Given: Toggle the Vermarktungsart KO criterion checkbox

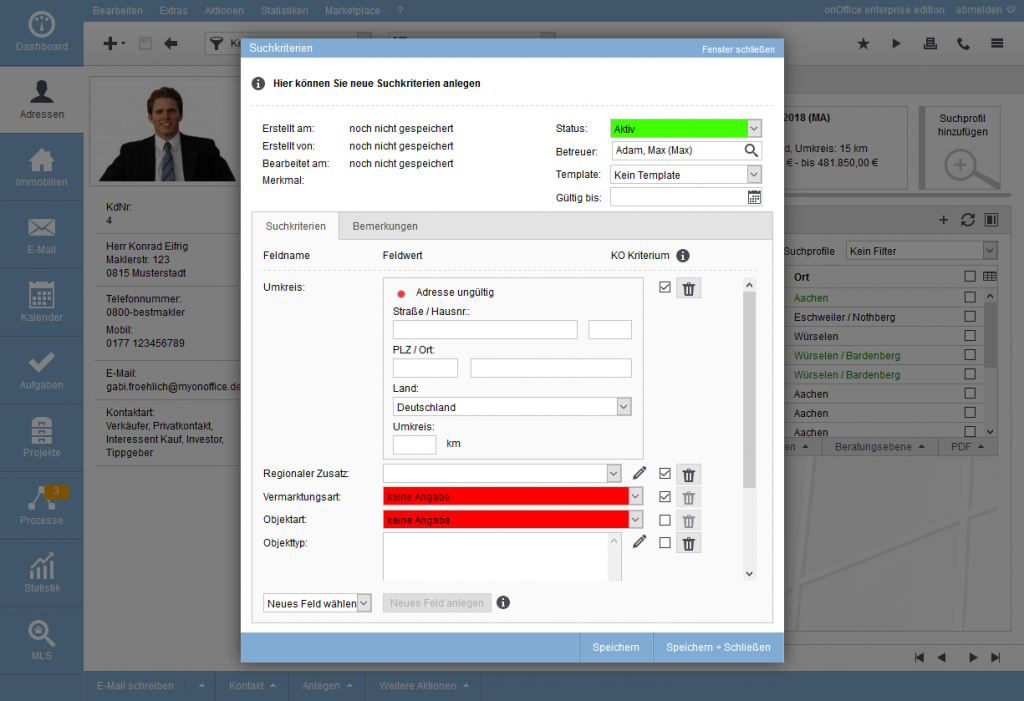Looking at the screenshot, I should click(x=665, y=496).
